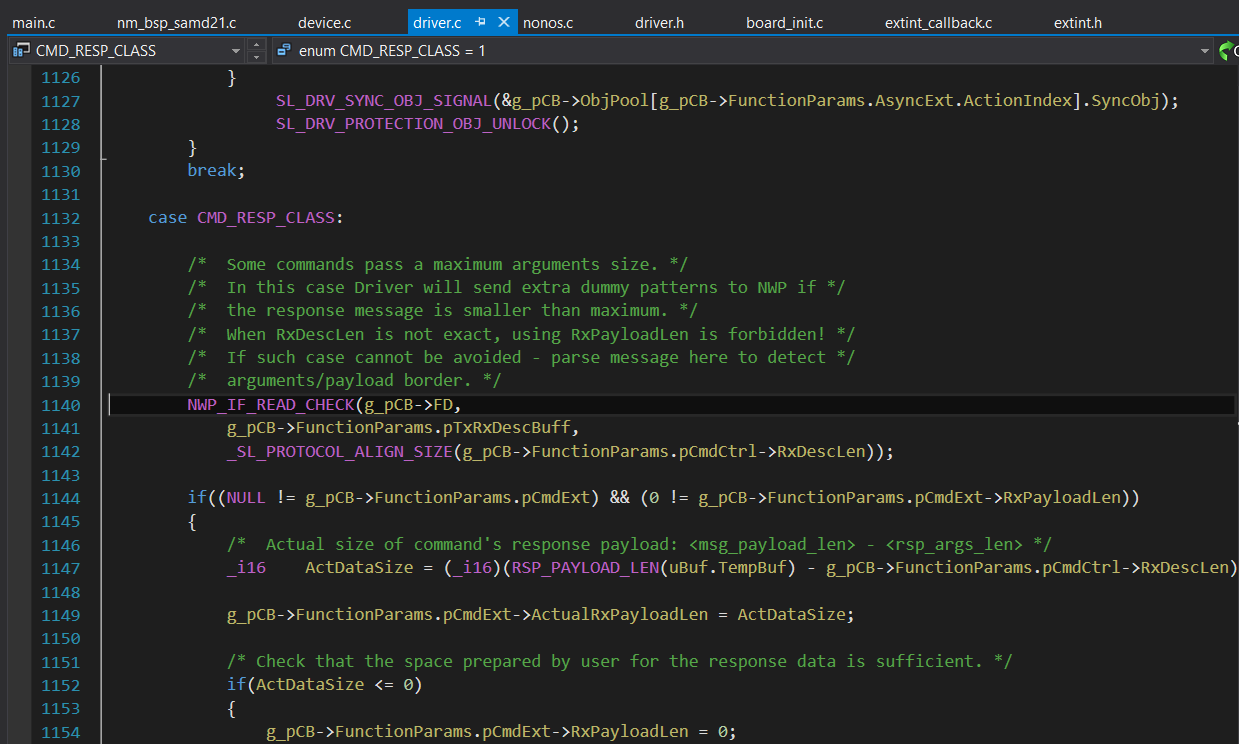1239x744 pixels.
Task: Click the green Go arrow icon
Action: pyautogui.click(x=1226, y=50)
